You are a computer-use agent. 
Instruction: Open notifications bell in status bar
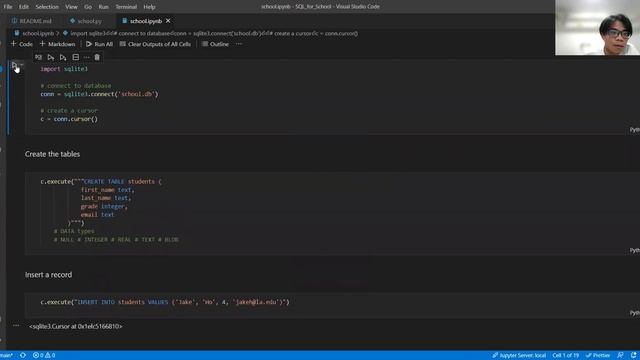pos(633,356)
